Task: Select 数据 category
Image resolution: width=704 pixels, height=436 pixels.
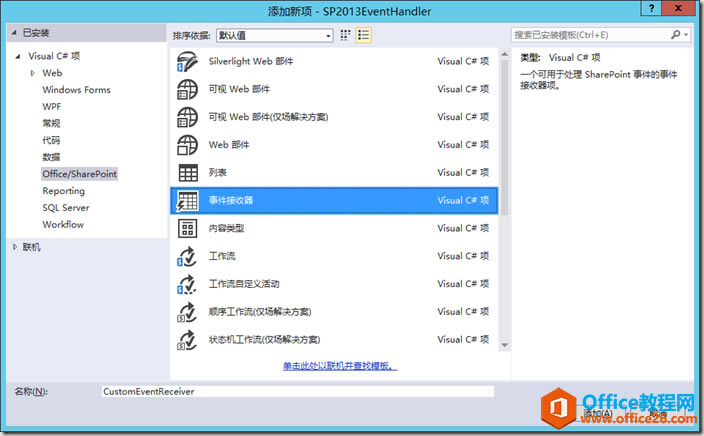Action: [x=51, y=157]
